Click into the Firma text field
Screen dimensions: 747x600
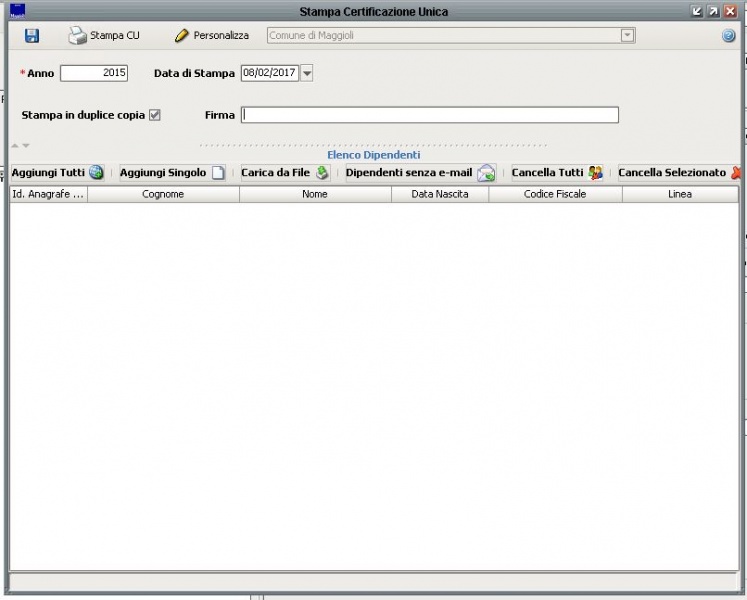tap(430, 115)
